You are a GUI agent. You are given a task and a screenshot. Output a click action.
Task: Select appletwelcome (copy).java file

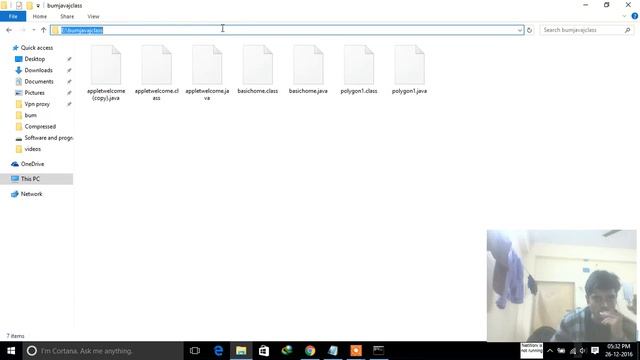(106, 73)
